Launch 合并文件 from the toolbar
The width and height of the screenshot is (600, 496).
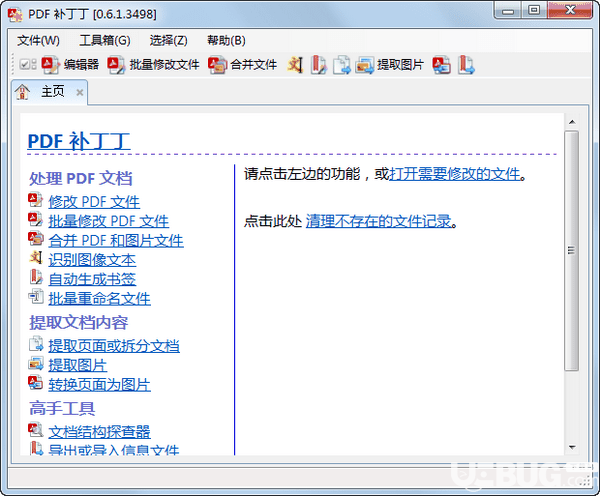[x=243, y=64]
